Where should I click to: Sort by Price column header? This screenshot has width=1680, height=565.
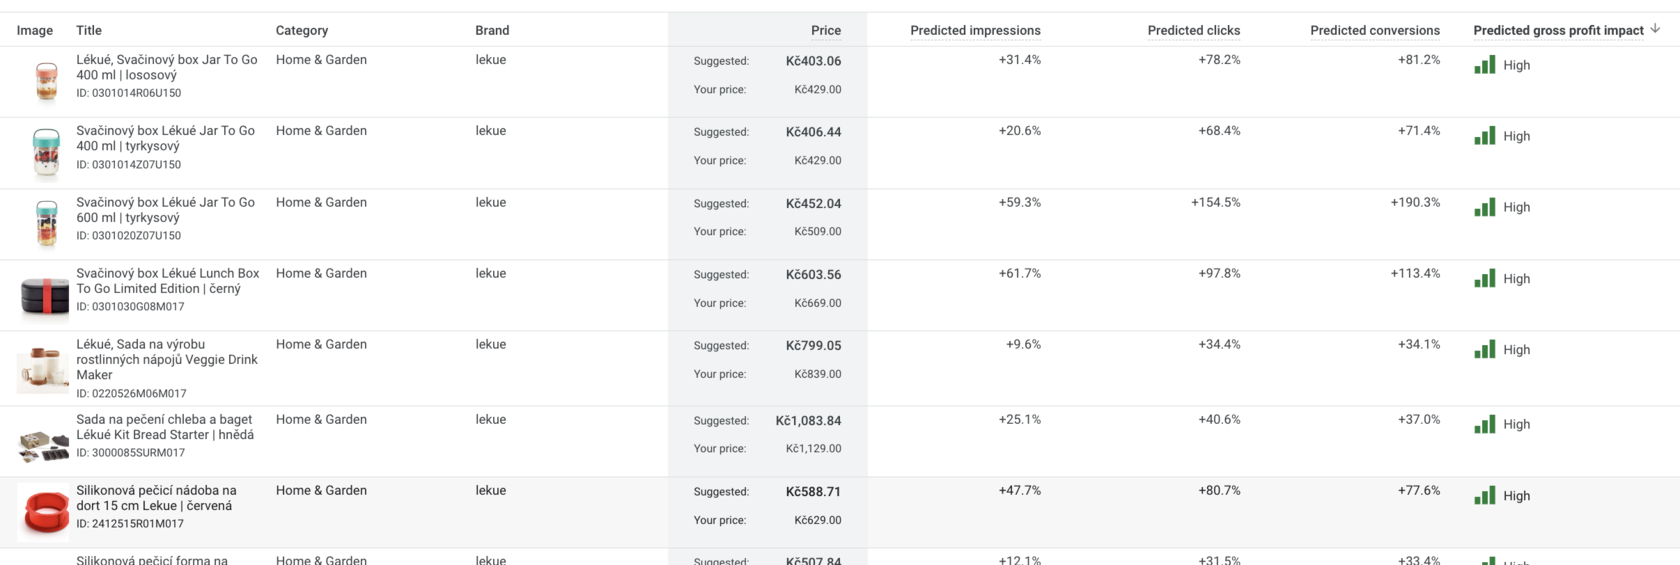point(825,30)
